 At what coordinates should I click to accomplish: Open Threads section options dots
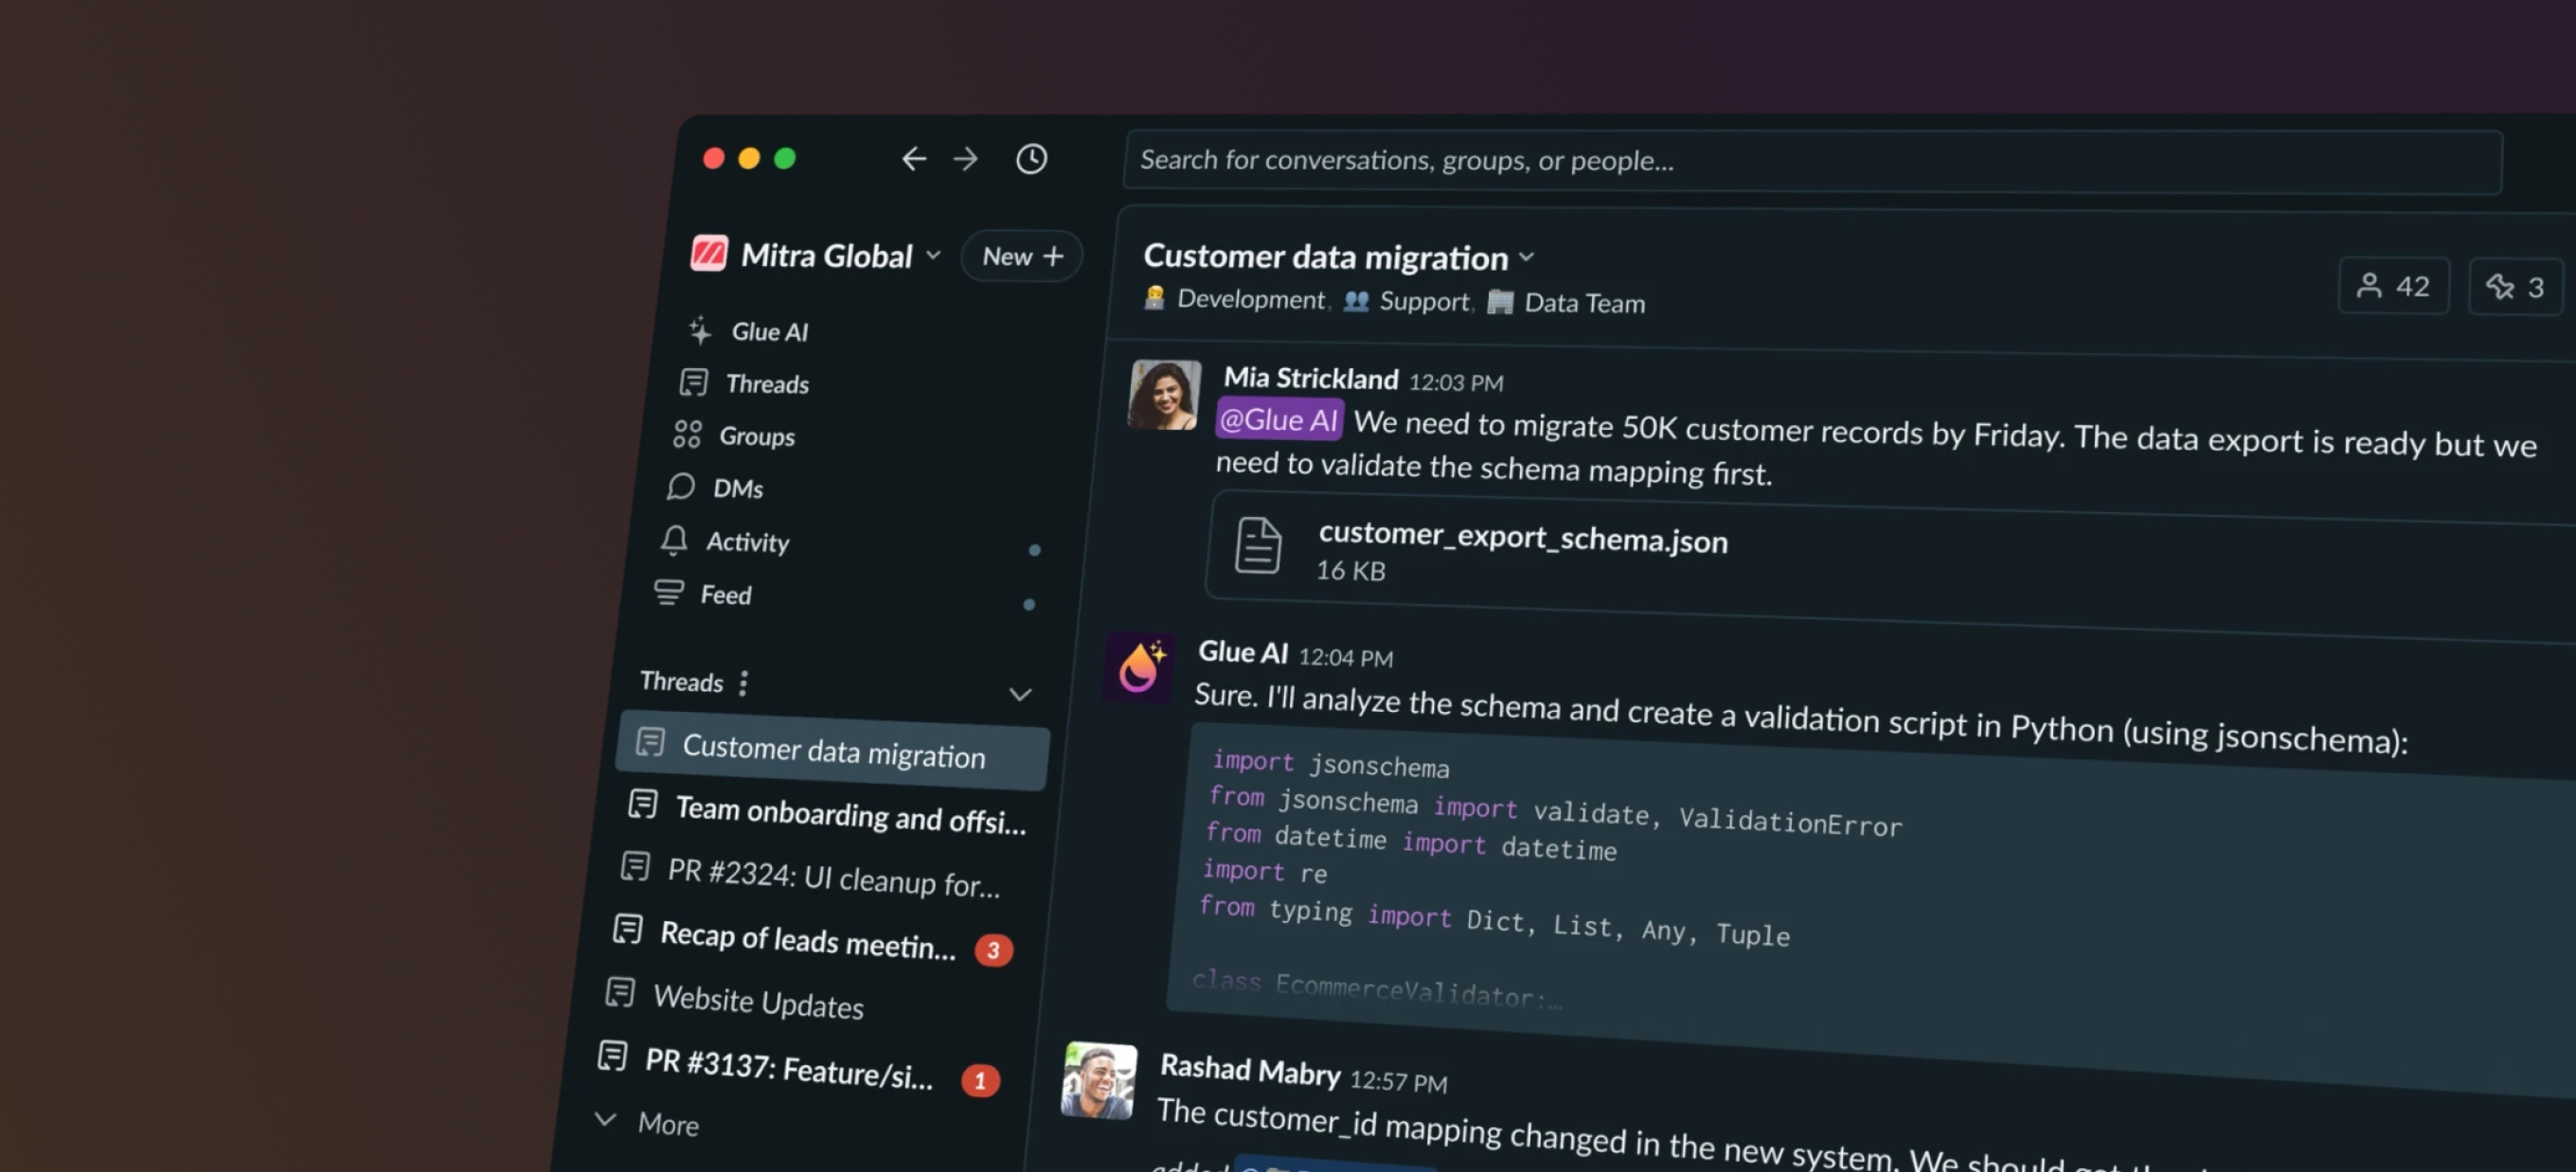click(x=743, y=683)
